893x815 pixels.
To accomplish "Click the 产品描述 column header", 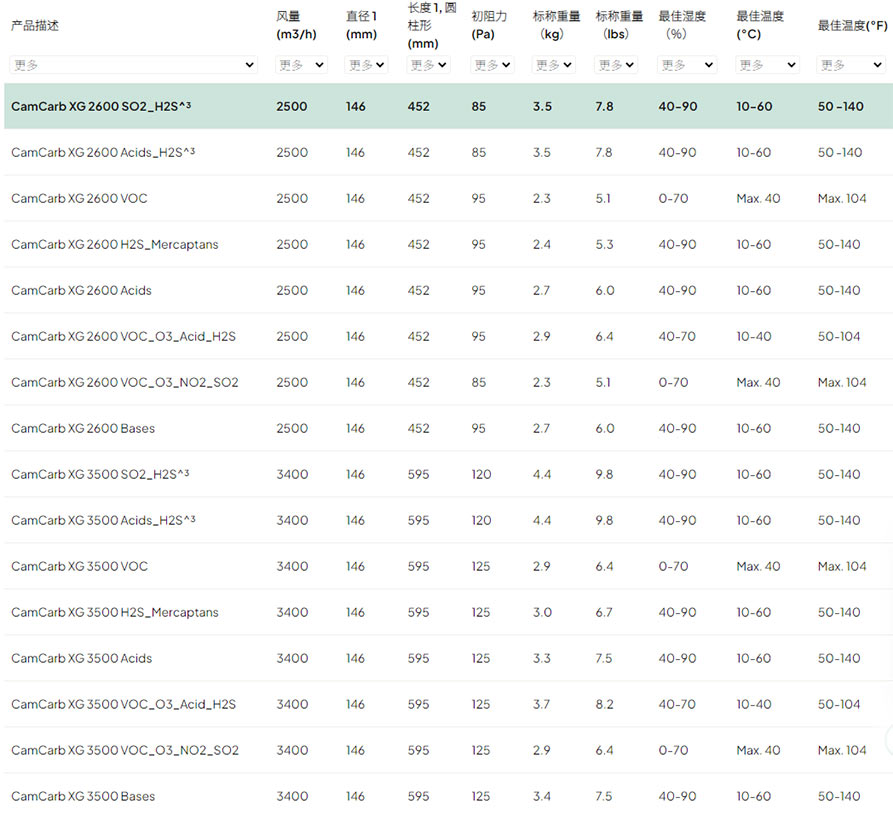I will pos(35,26).
